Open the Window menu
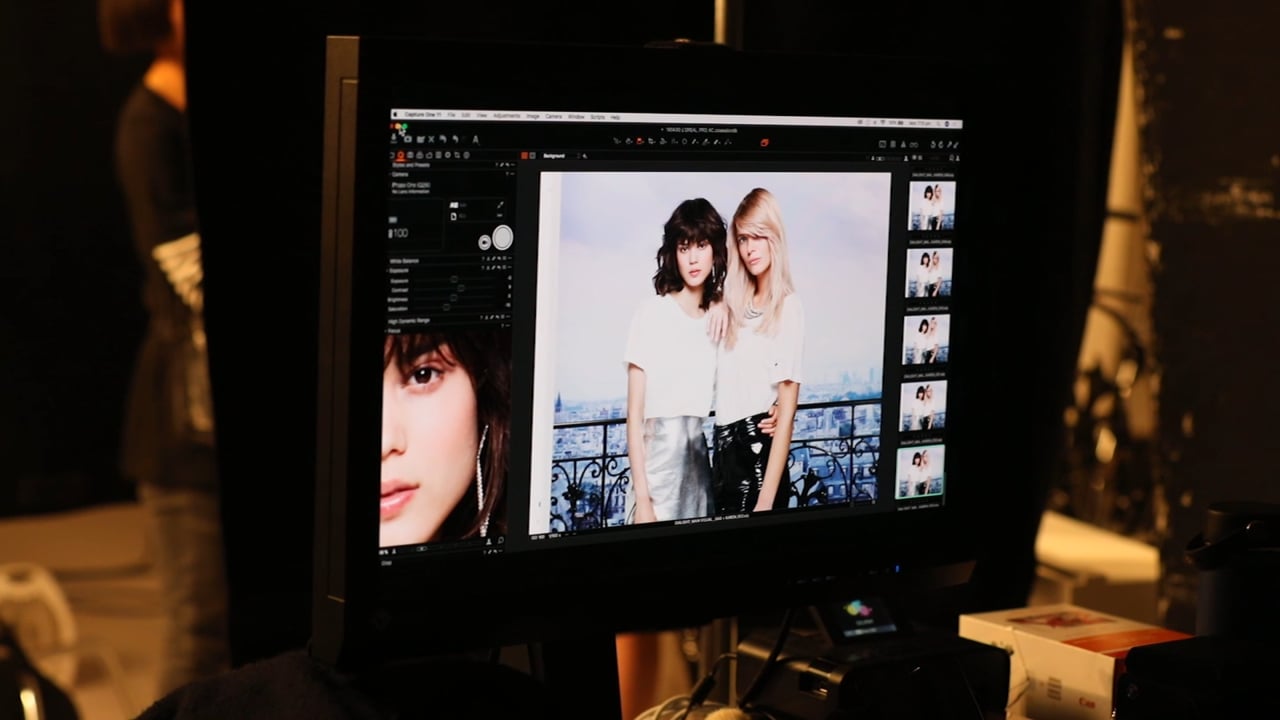The height and width of the screenshot is (720, 1280). [576, 116]
